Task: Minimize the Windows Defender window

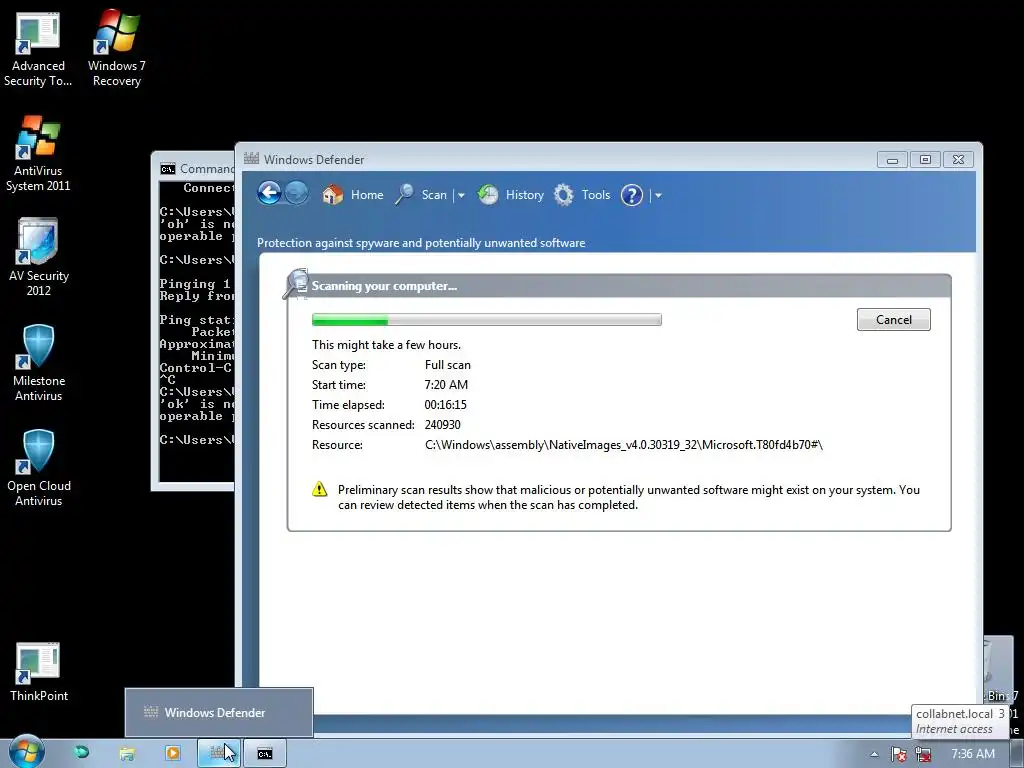Action: click(892, 159)
